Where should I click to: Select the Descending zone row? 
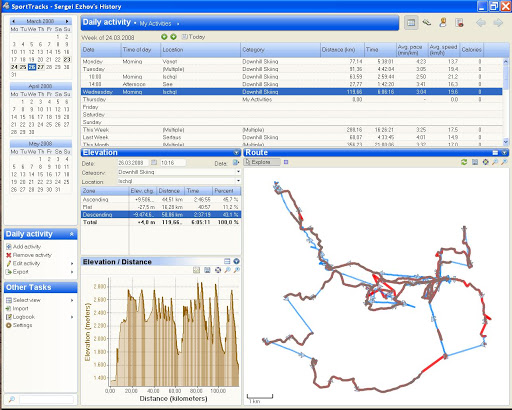(161, 214)
